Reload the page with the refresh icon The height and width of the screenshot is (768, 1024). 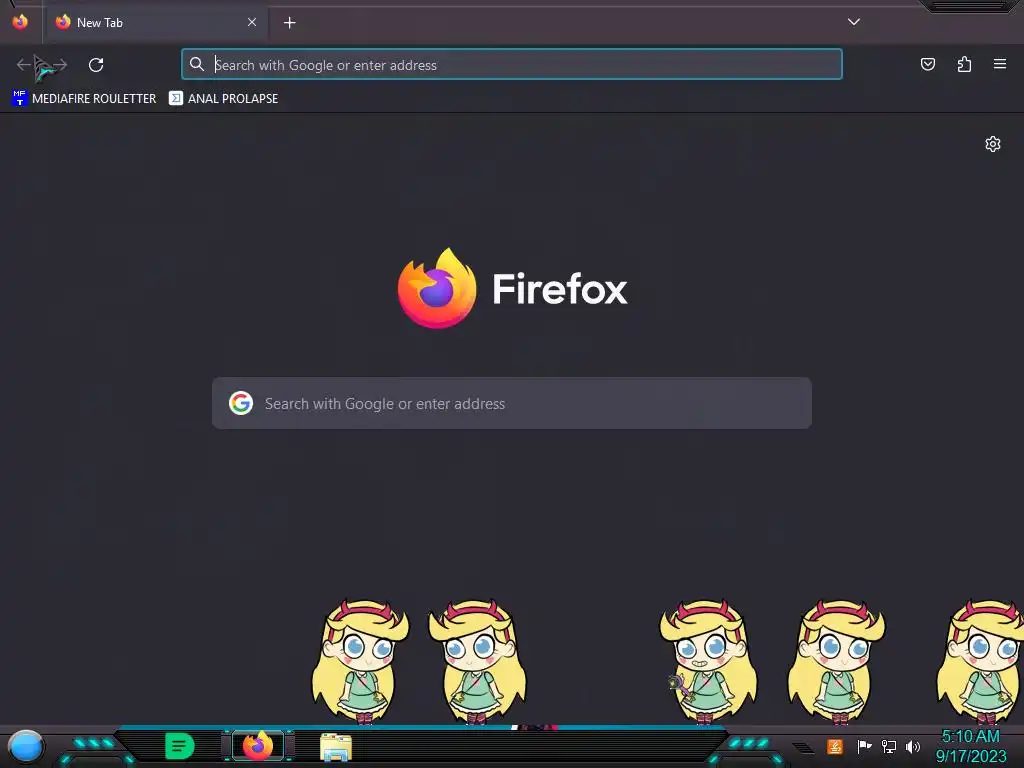(96, 65)
